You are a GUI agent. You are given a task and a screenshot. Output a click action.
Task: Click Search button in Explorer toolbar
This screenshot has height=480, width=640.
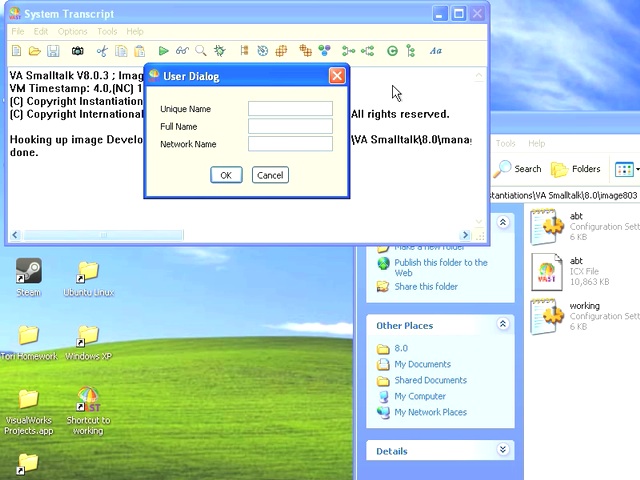click(518, 169)
